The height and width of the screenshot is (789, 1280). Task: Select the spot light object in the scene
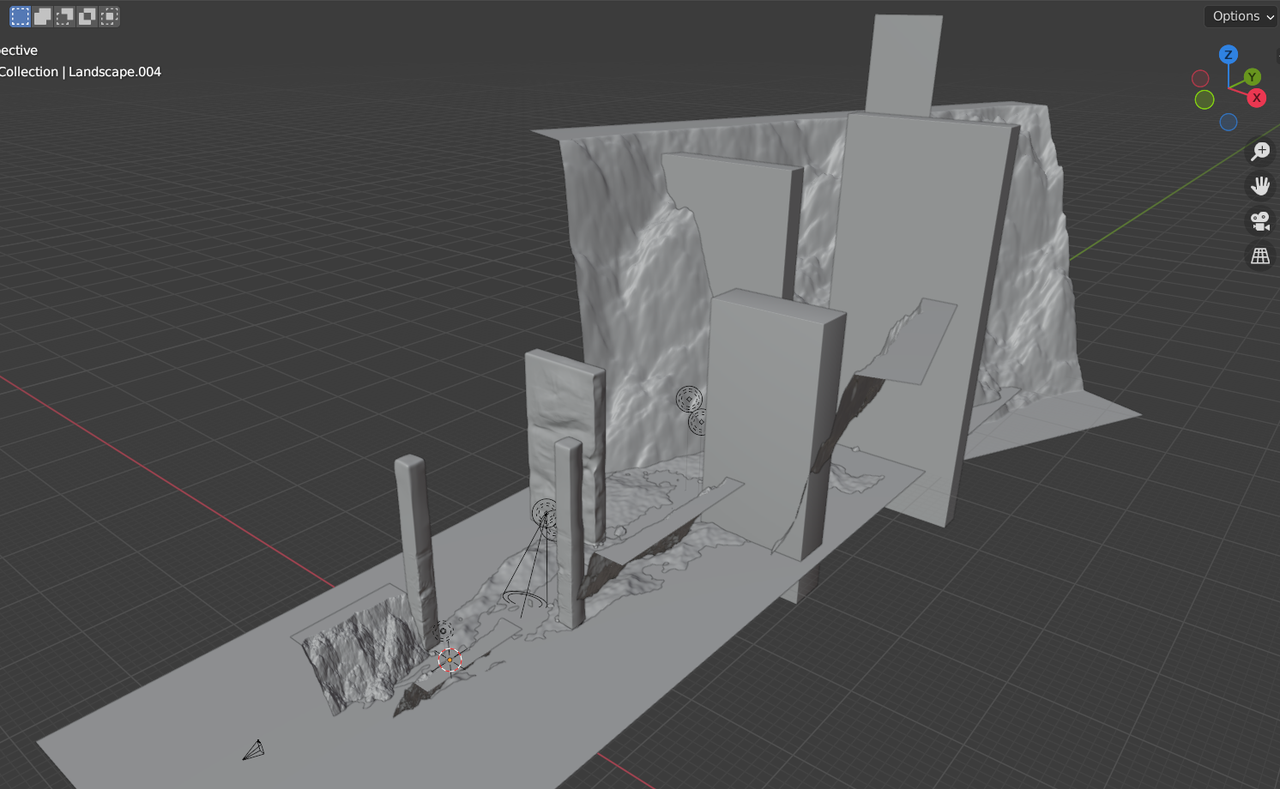click(545, 515)
